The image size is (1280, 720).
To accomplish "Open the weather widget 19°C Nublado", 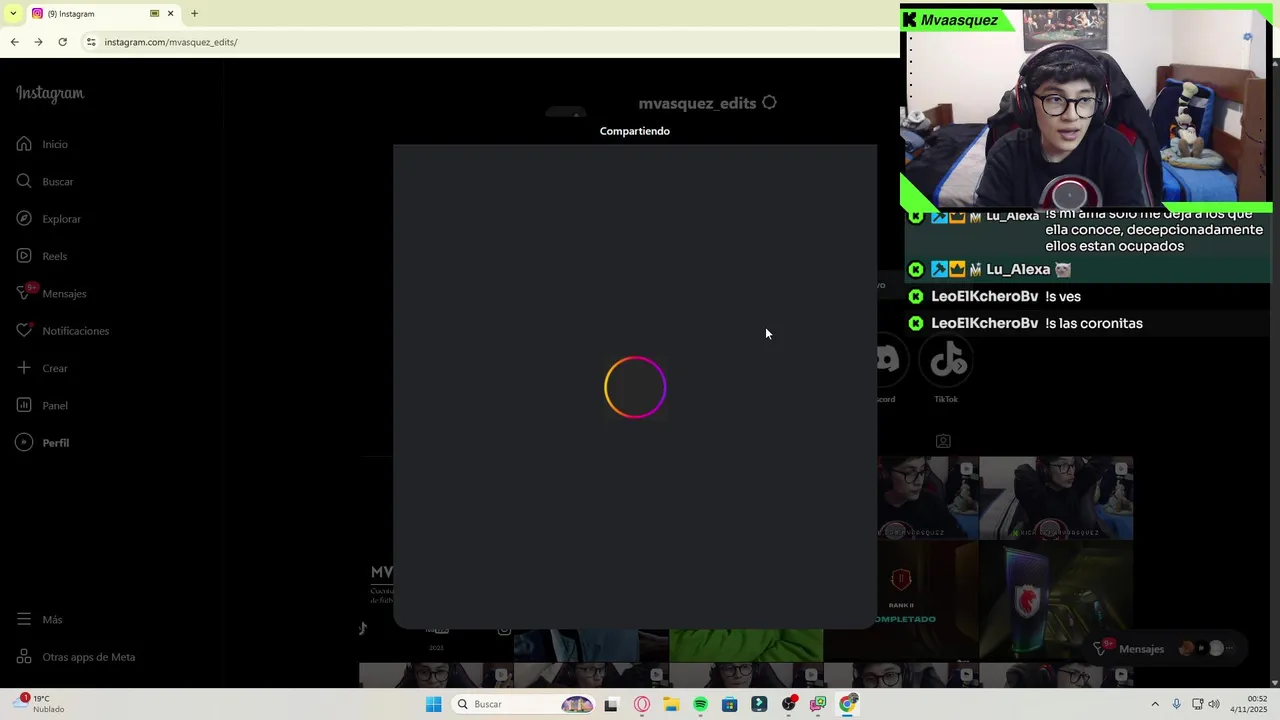I will tap(41, 704).
